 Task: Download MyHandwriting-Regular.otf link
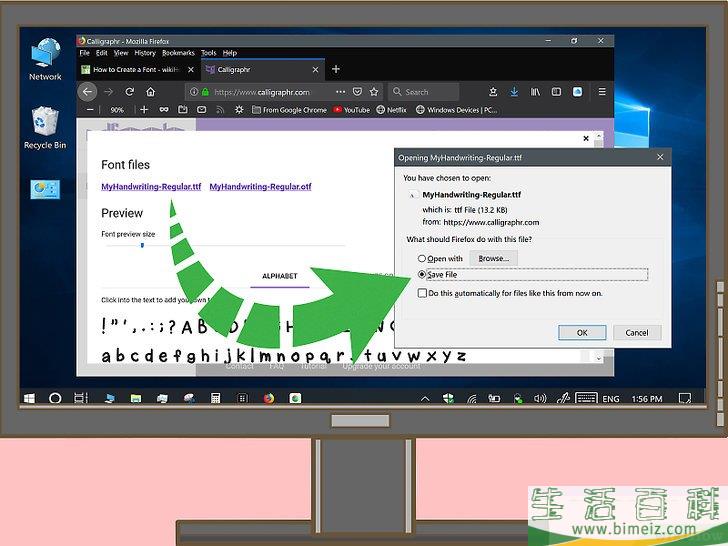click(260, 187)
